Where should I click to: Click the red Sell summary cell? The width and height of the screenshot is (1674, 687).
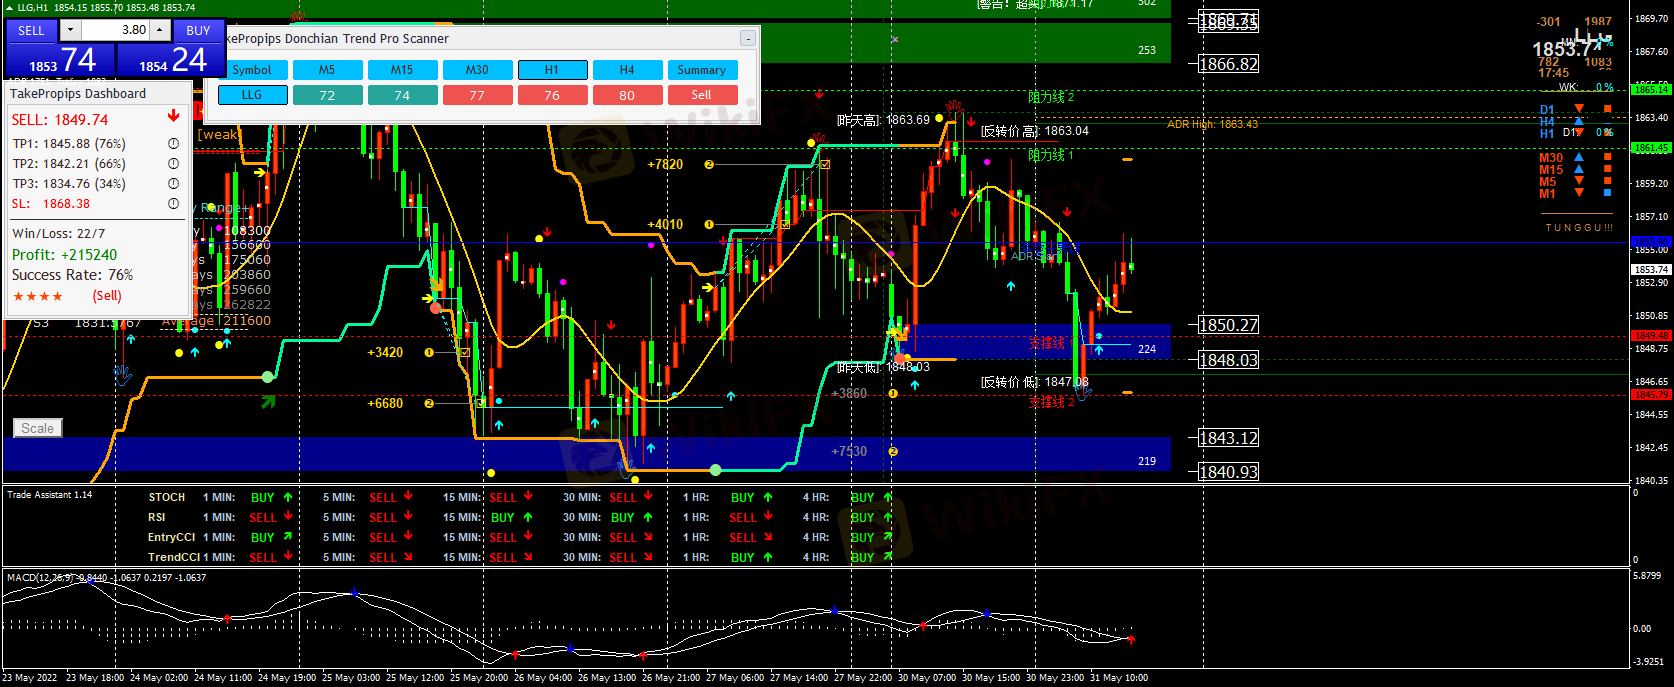[701, 95]
